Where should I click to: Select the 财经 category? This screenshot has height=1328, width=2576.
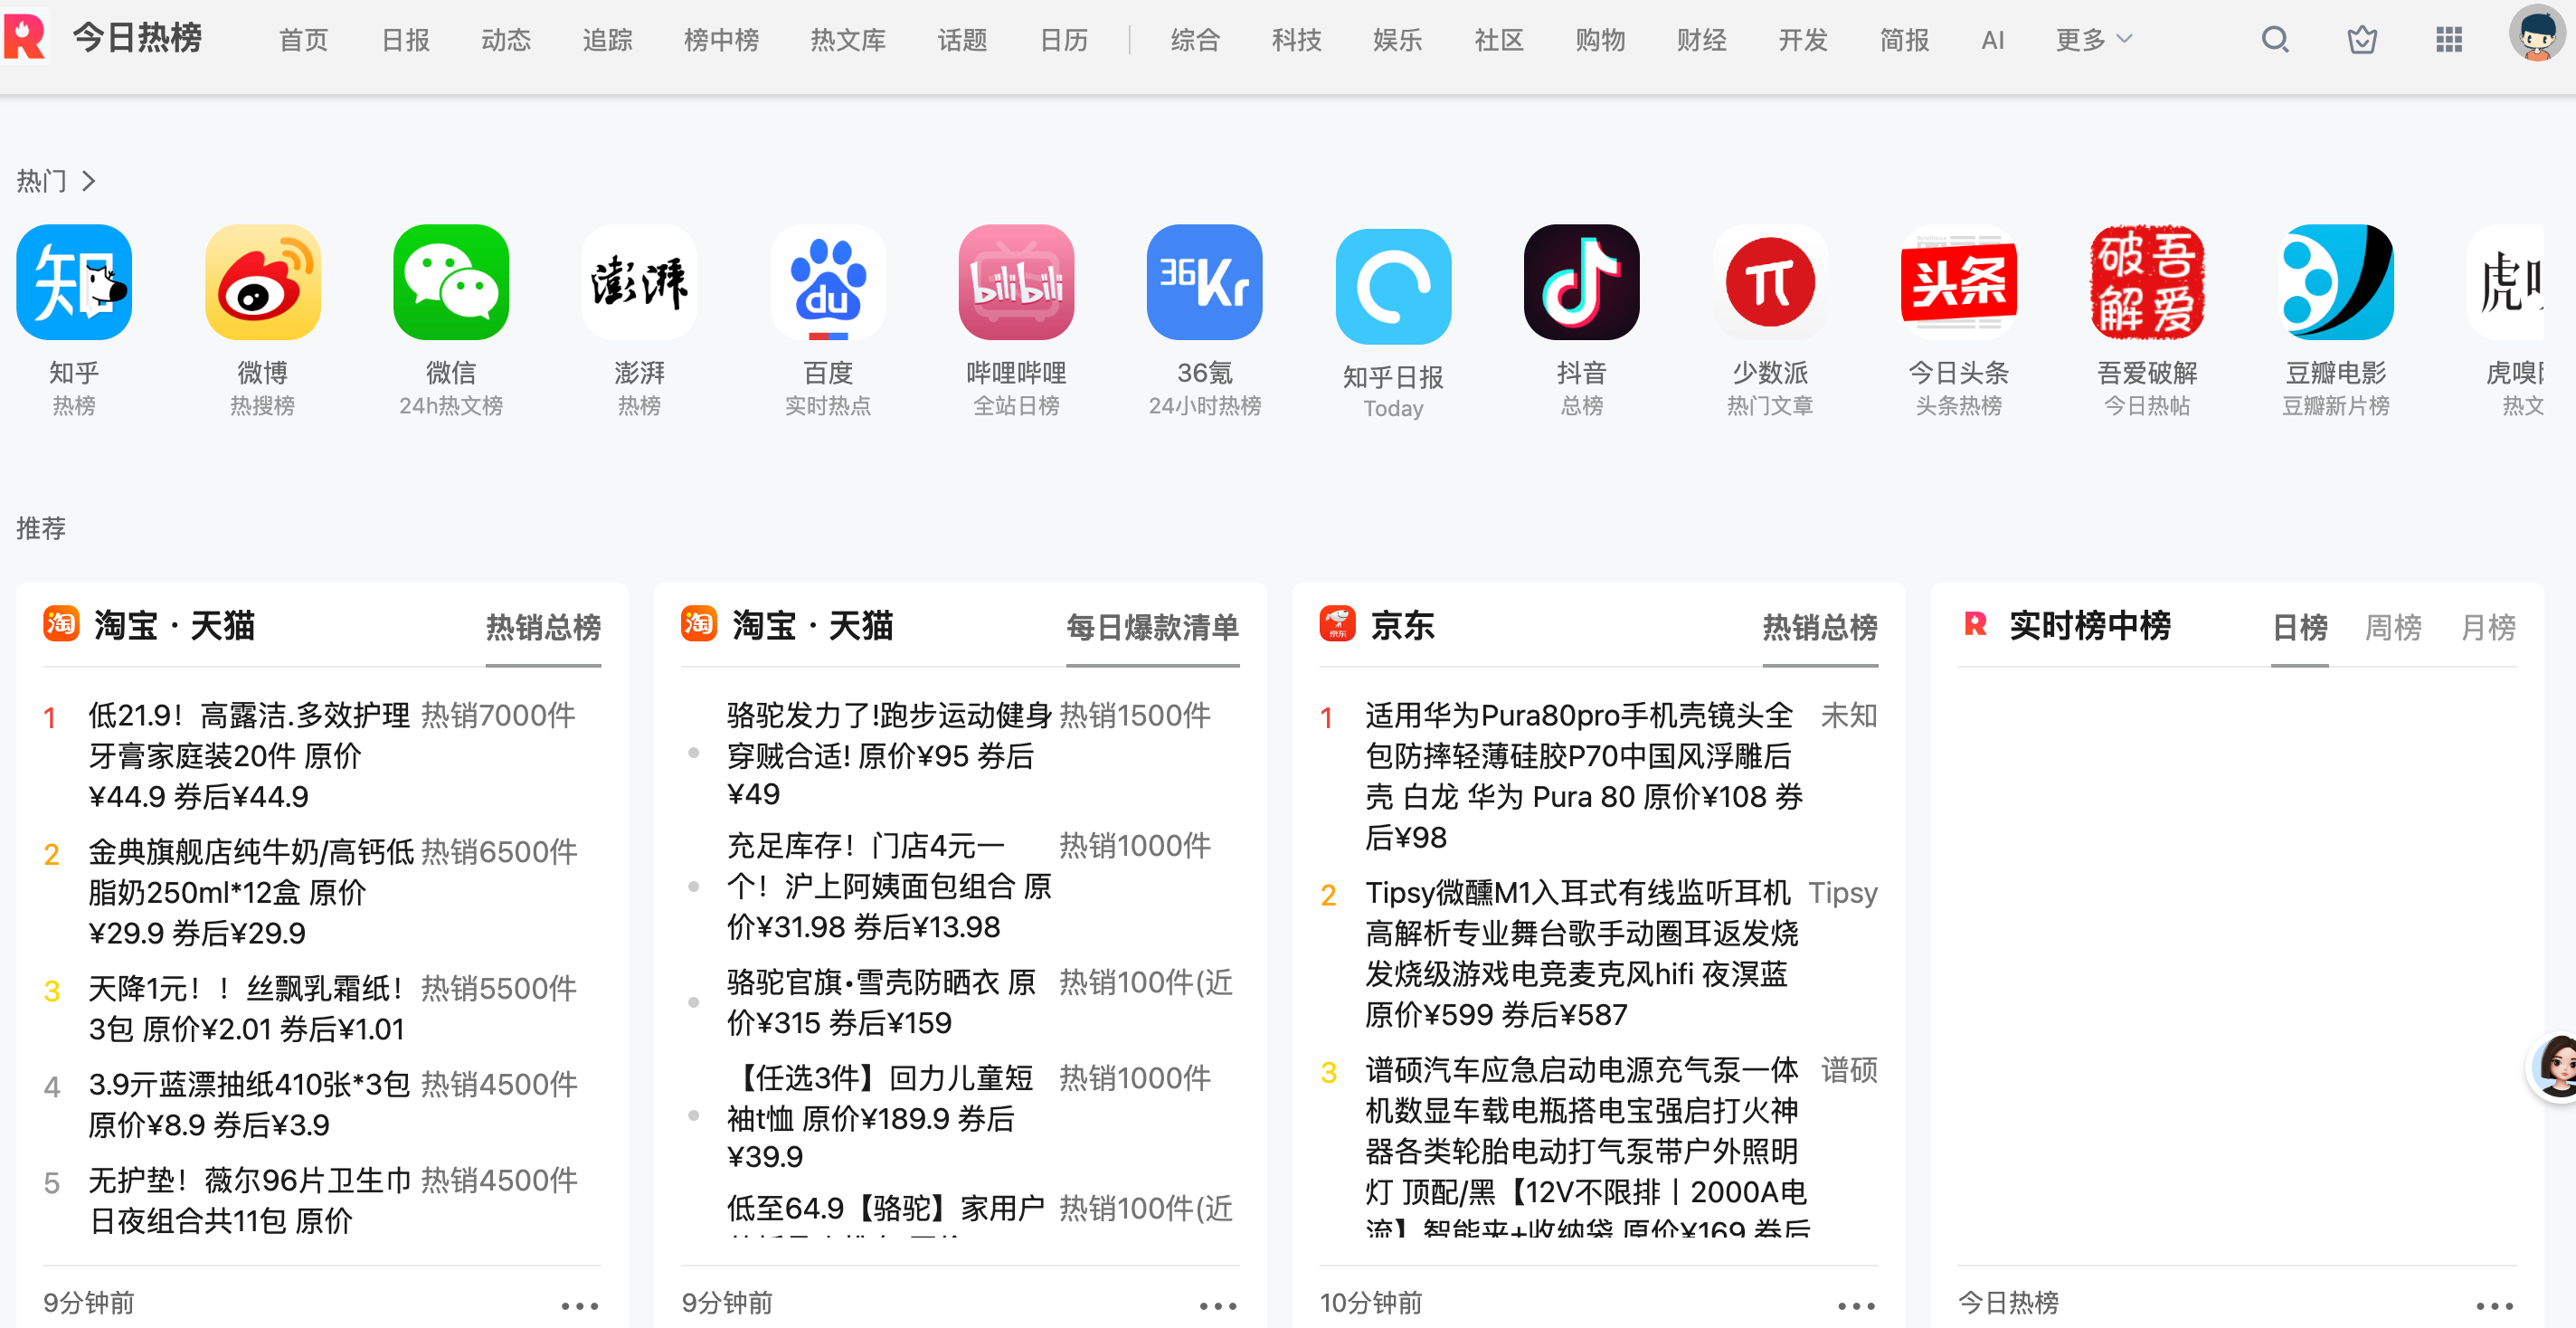click(x=1701, y=39)
